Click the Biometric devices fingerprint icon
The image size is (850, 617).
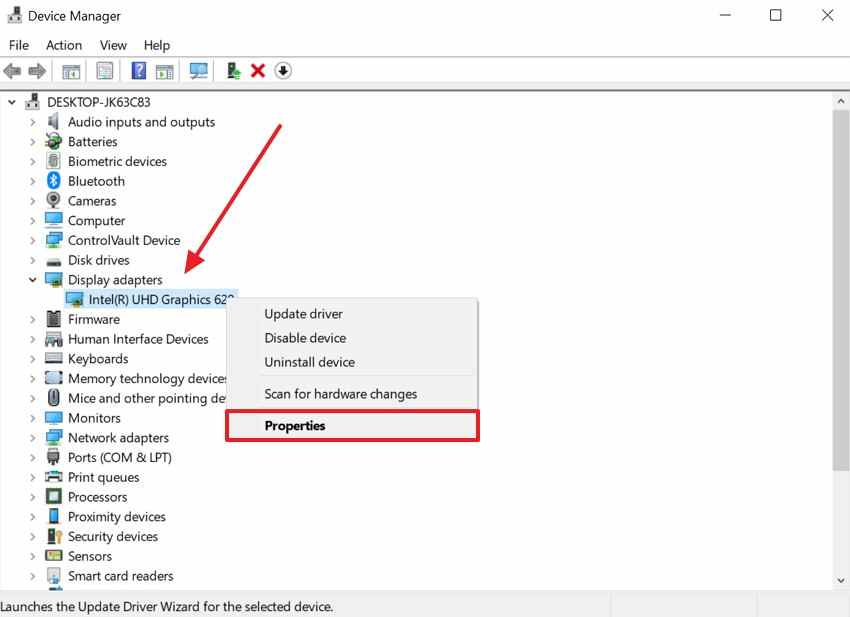(53, 160)
